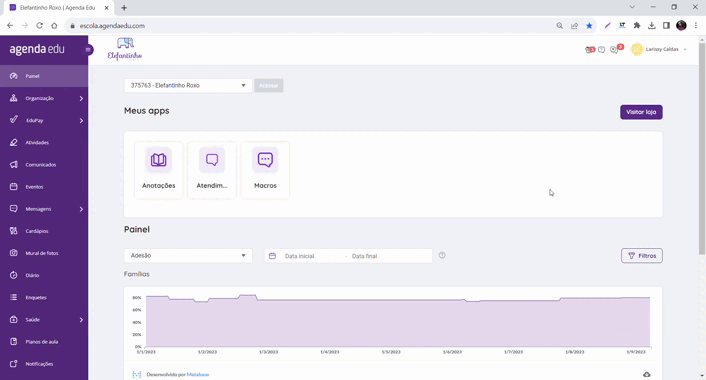This screenshot has height=380, width=706.
Task: Open the gift news icon in header
Action: [589, 50]
